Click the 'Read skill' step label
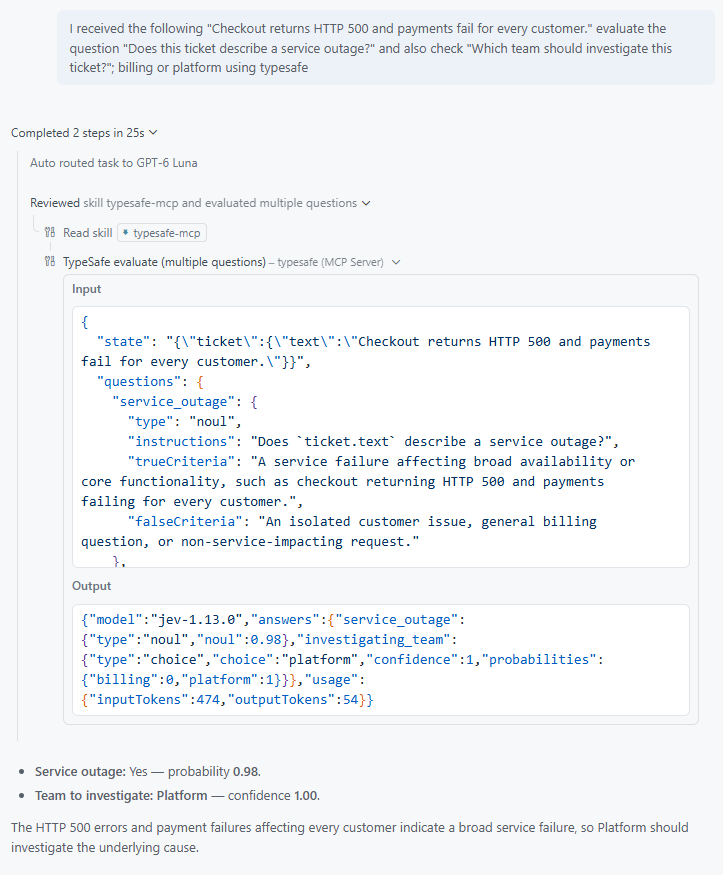 click(x=88, y=233)
